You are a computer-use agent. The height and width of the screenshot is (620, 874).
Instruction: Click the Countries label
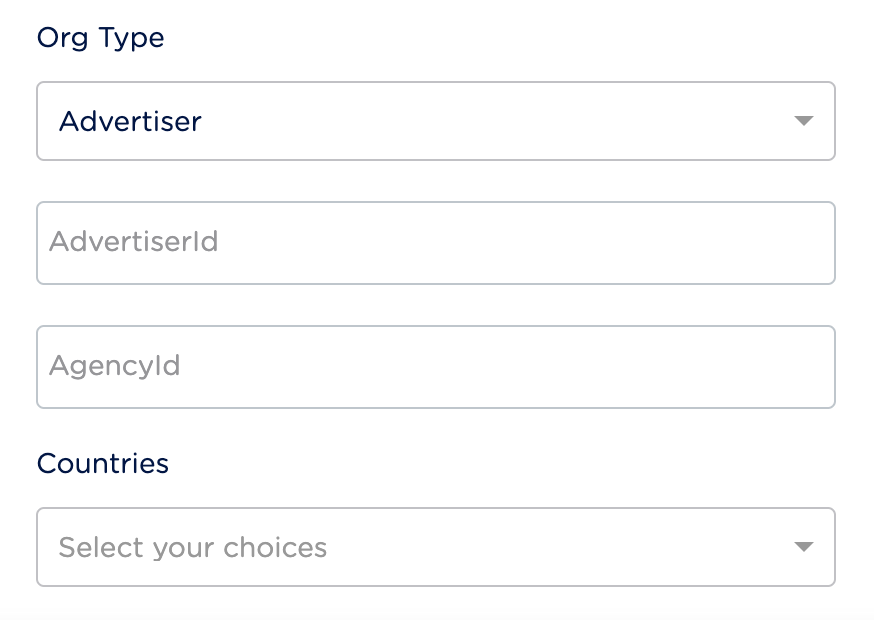[103, 463]
